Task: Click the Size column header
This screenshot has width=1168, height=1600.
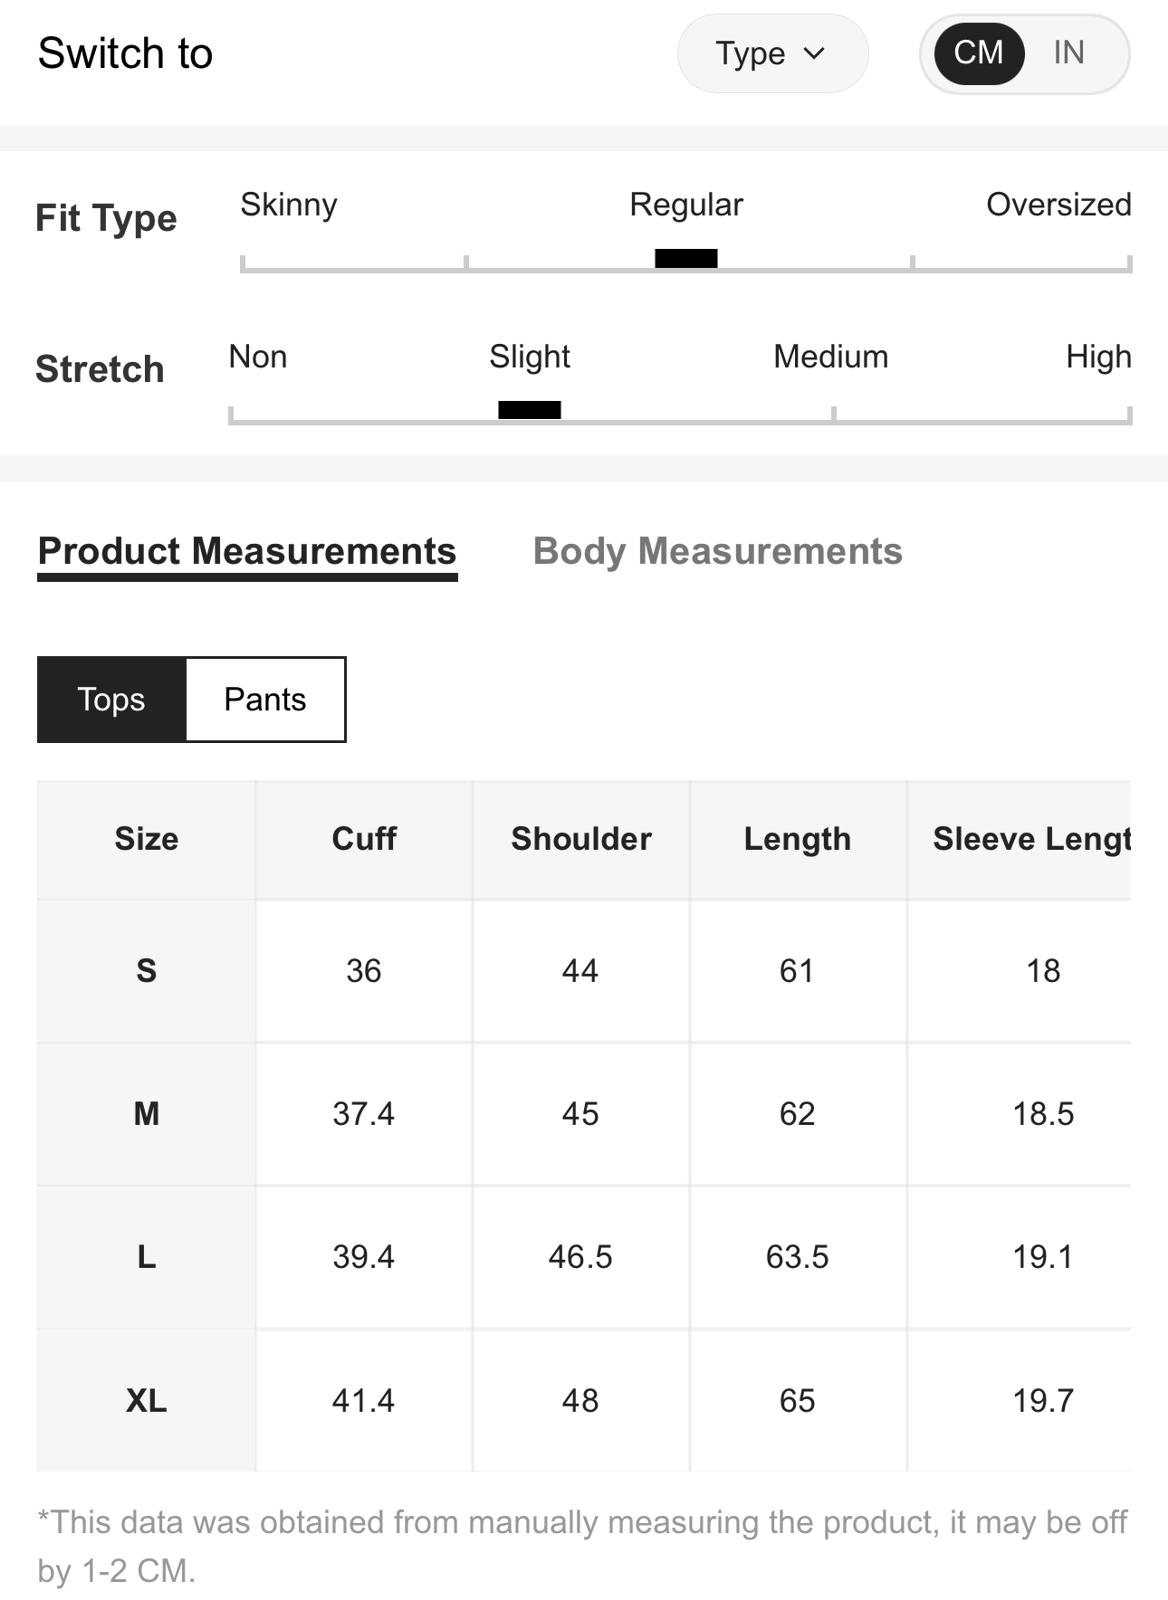Action: pos(146,839)
